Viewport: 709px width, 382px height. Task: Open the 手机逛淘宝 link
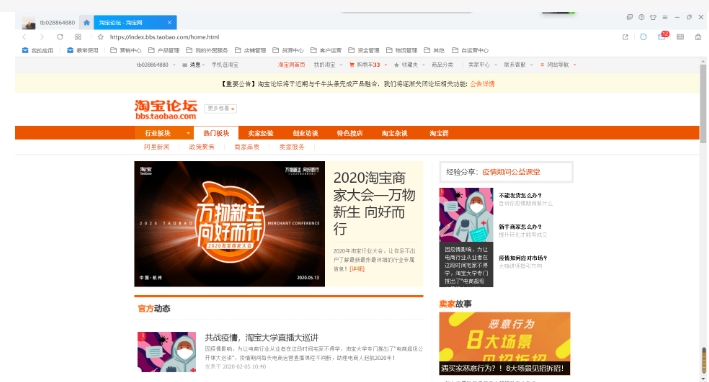coord(225,65)
